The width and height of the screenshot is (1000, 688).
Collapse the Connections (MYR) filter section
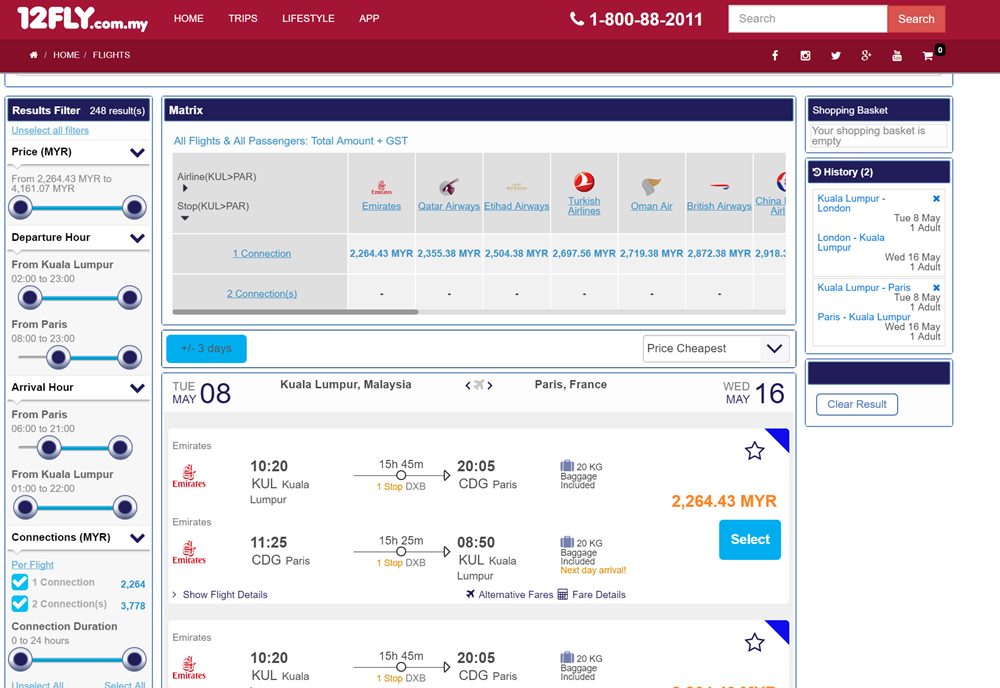click(137, 538)
